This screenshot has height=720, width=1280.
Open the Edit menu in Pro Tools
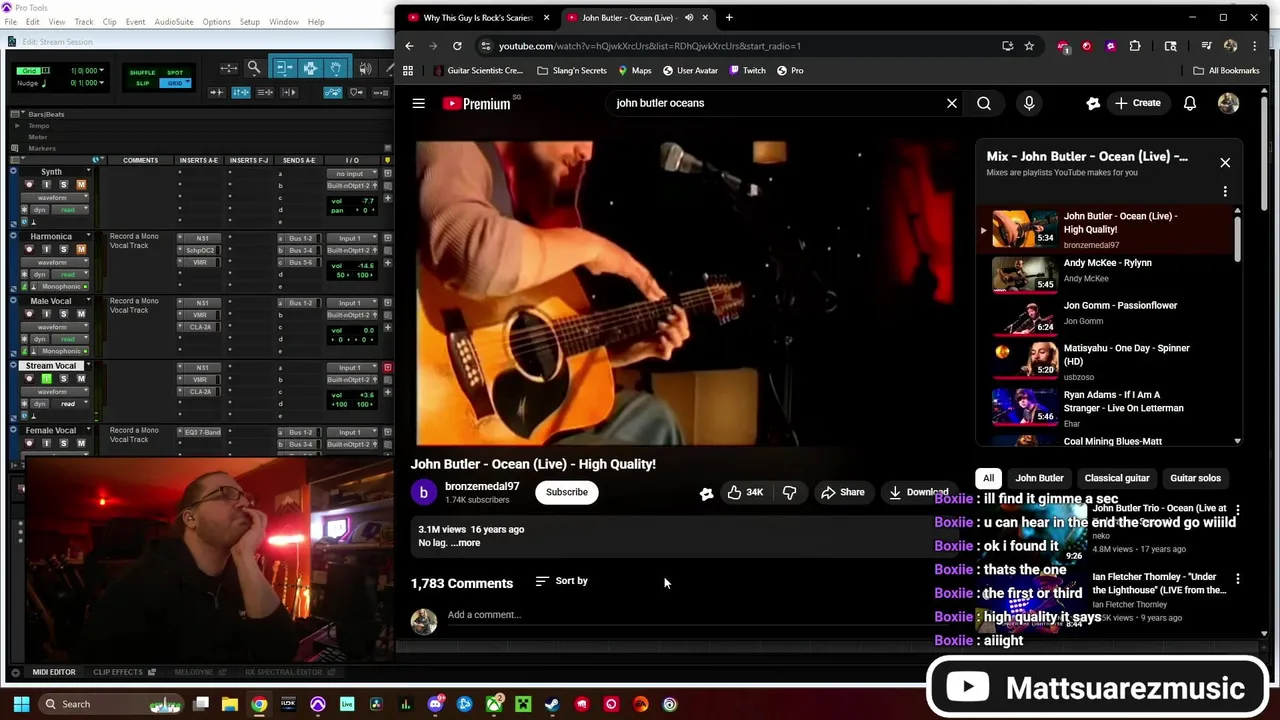pyautogui.click(x=33, y=22)
